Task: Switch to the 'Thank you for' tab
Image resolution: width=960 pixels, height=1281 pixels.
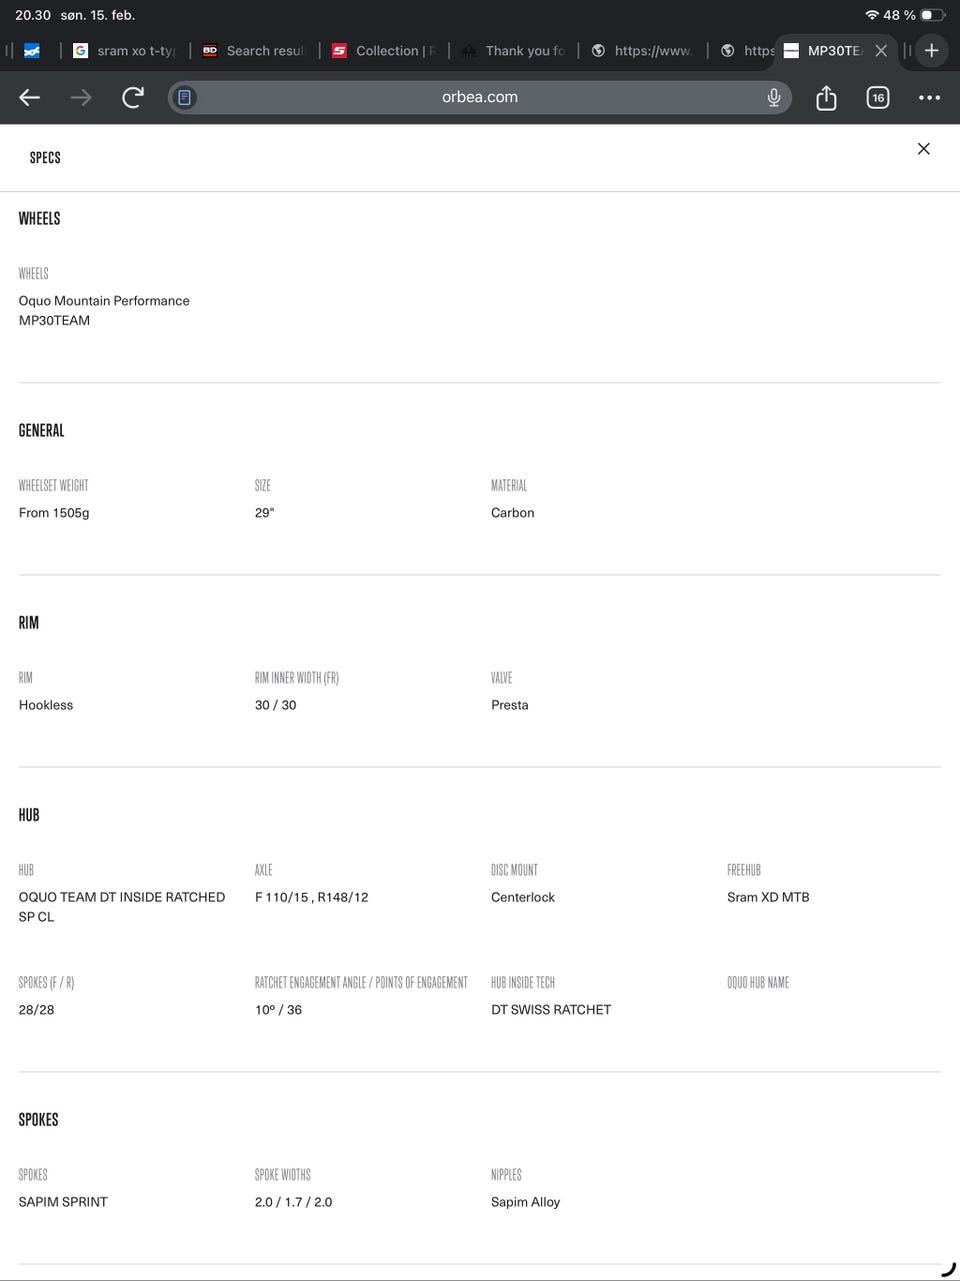Action: coord(515,51)
